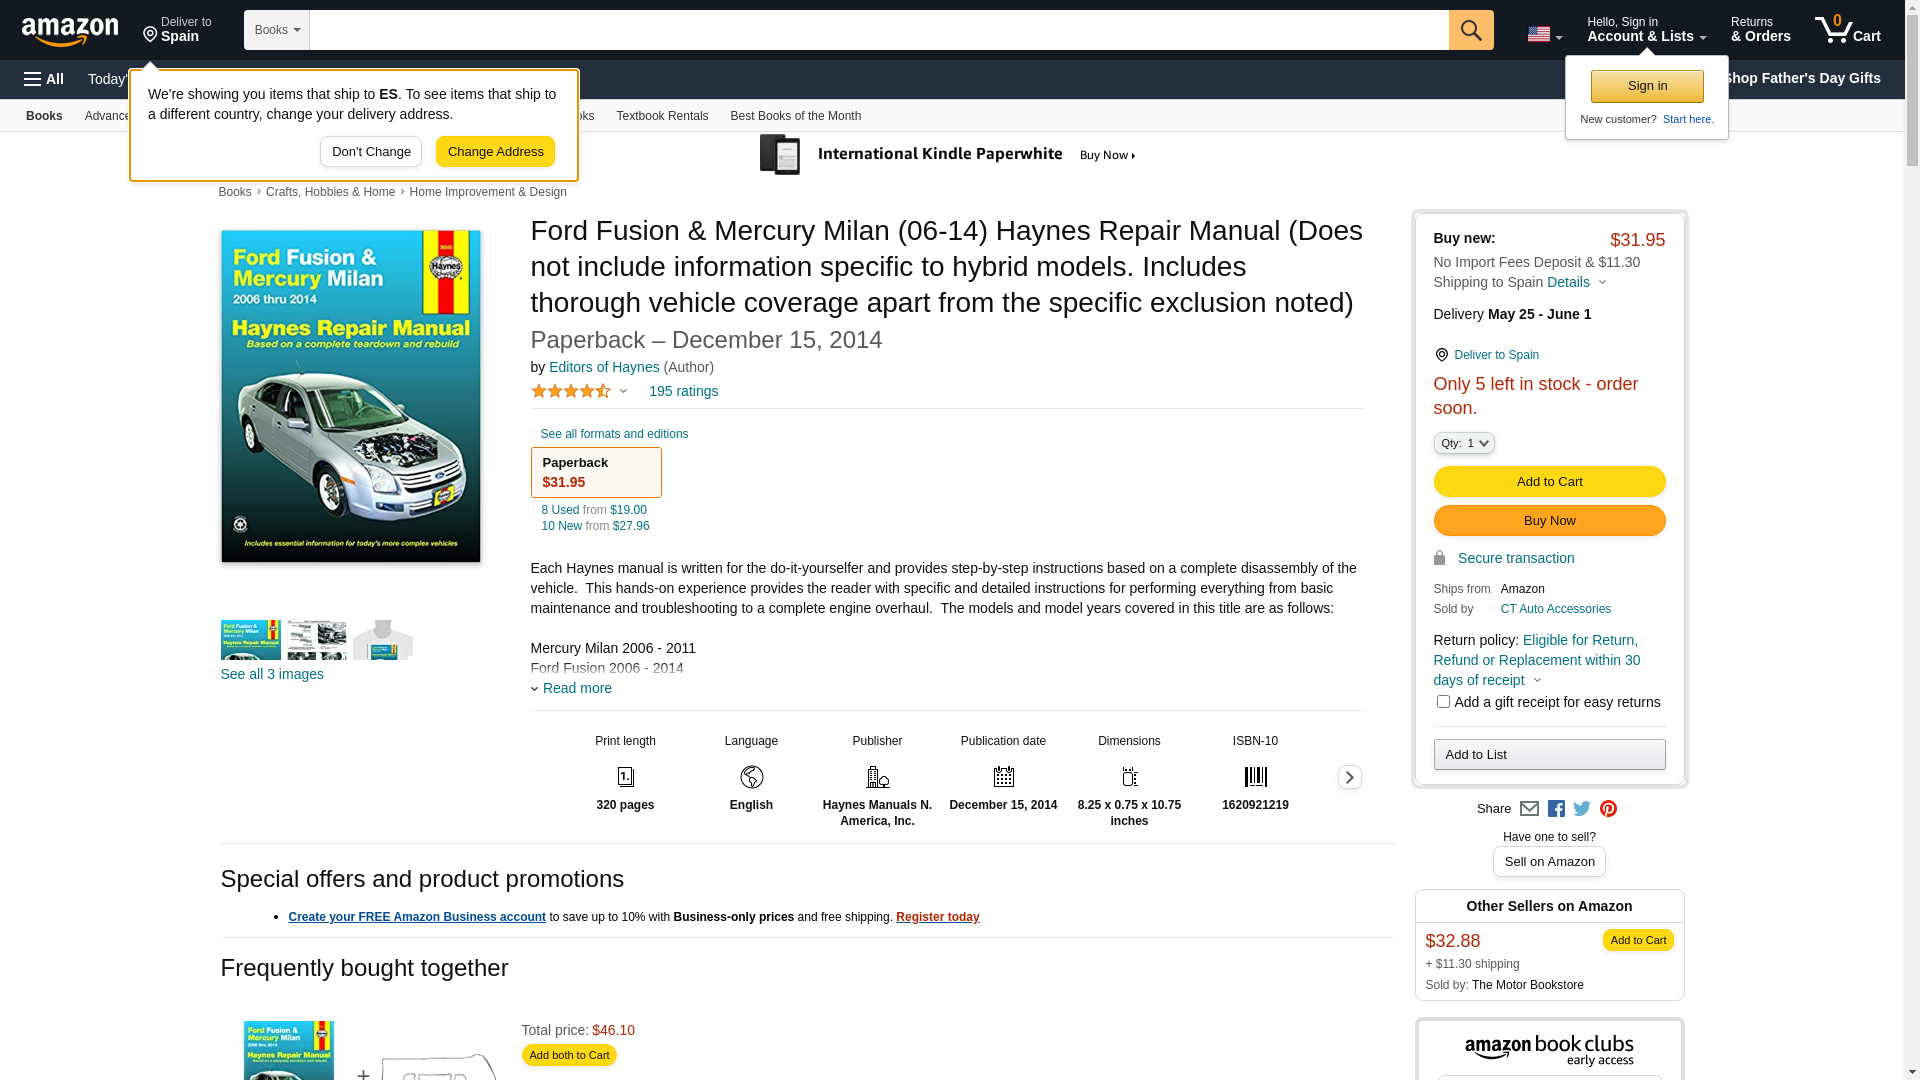The image size is (1920, 1080).
Task: Click the search input field
Action: (879, 30)
